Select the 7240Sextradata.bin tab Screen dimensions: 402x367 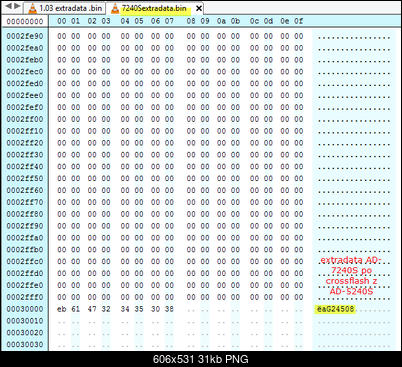155,8
